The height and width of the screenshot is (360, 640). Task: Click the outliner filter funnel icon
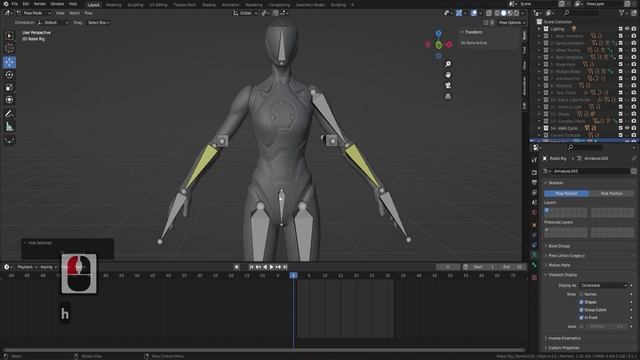pyautogui.click(x=622, y=13)
